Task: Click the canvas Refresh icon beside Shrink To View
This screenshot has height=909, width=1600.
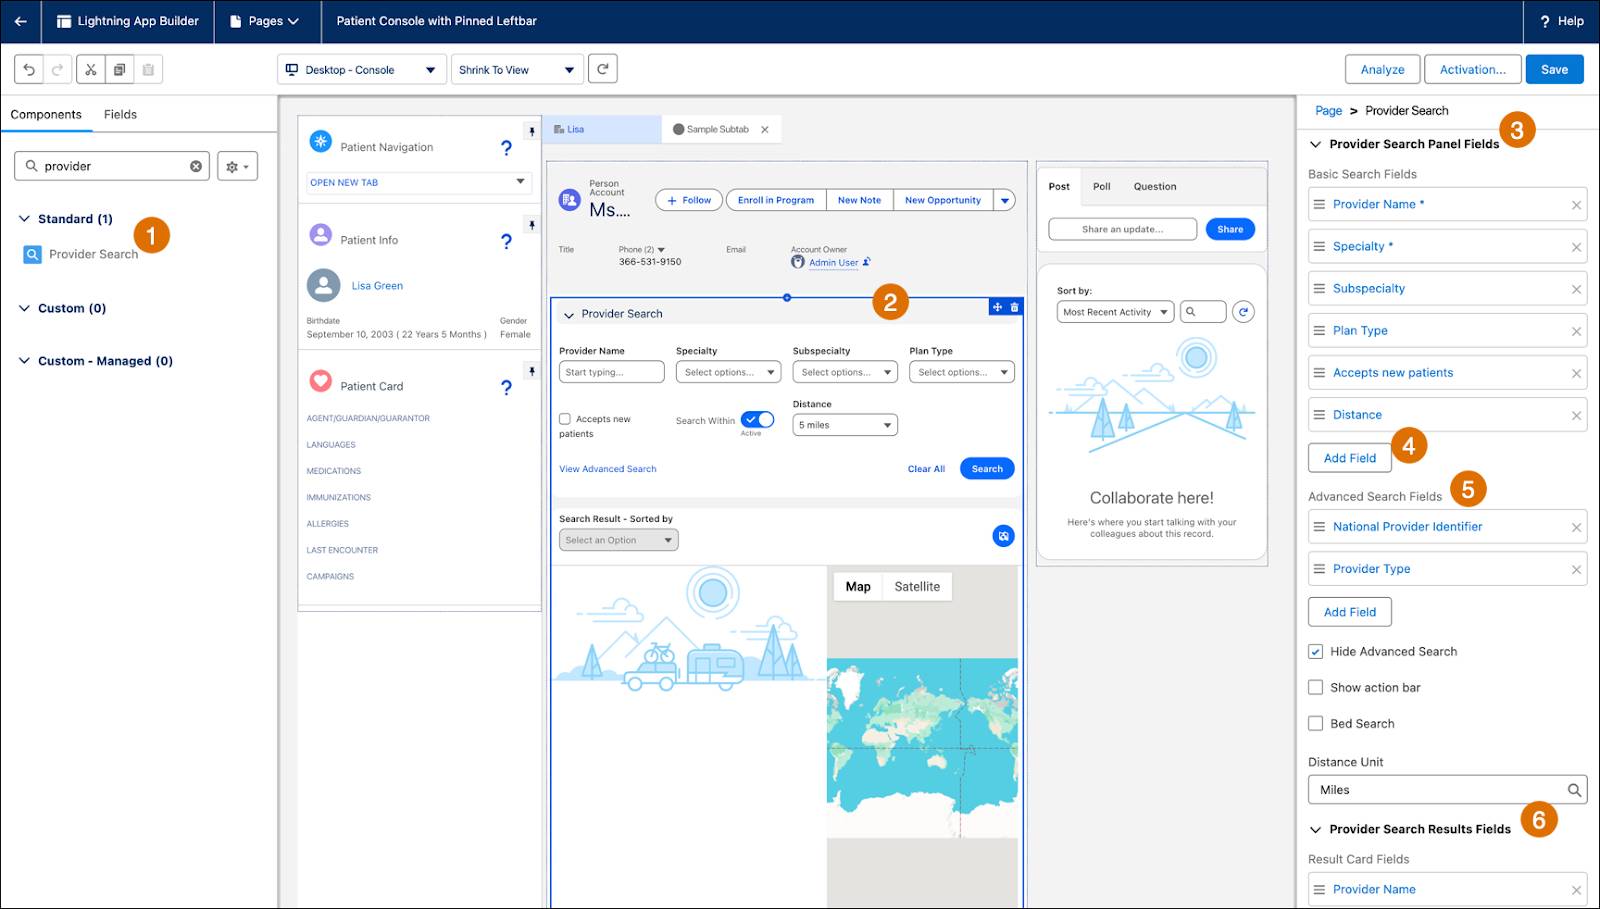Action: [602, 68]
